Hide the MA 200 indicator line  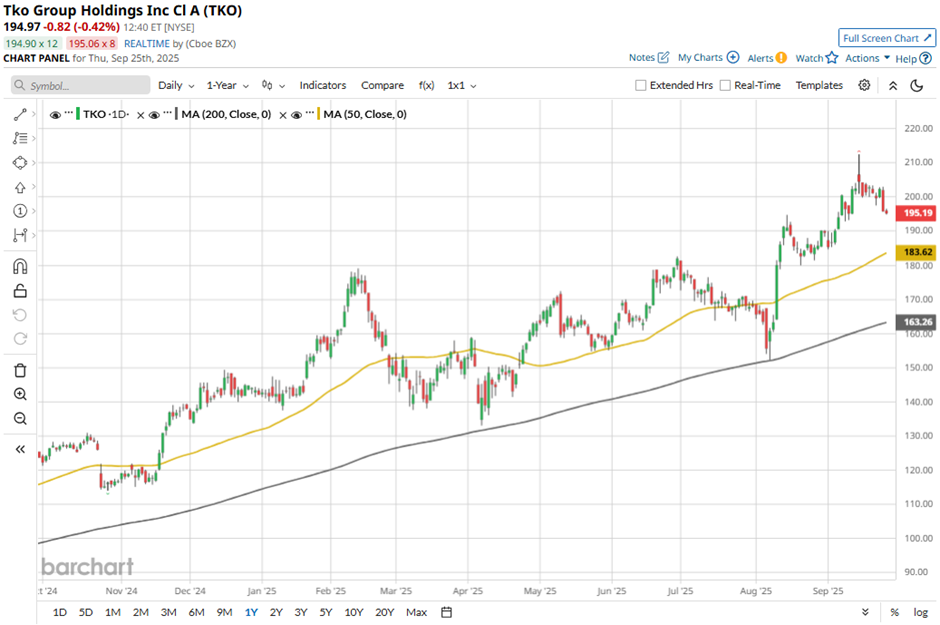tap(154, 114)
